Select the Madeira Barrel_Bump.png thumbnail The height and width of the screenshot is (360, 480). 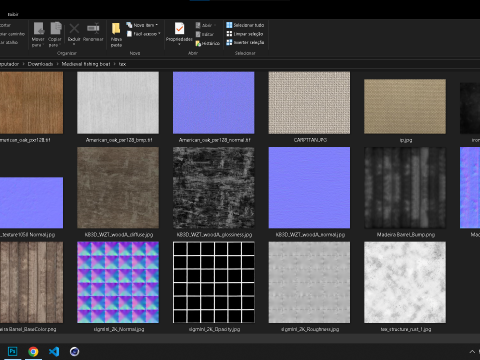click(405, 188)
